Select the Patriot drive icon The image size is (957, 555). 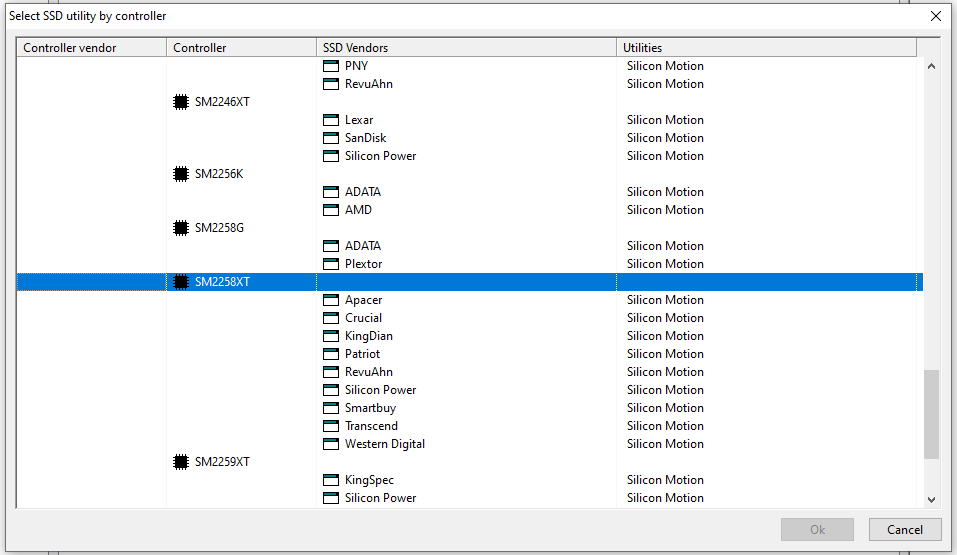(x=331, y=354)
